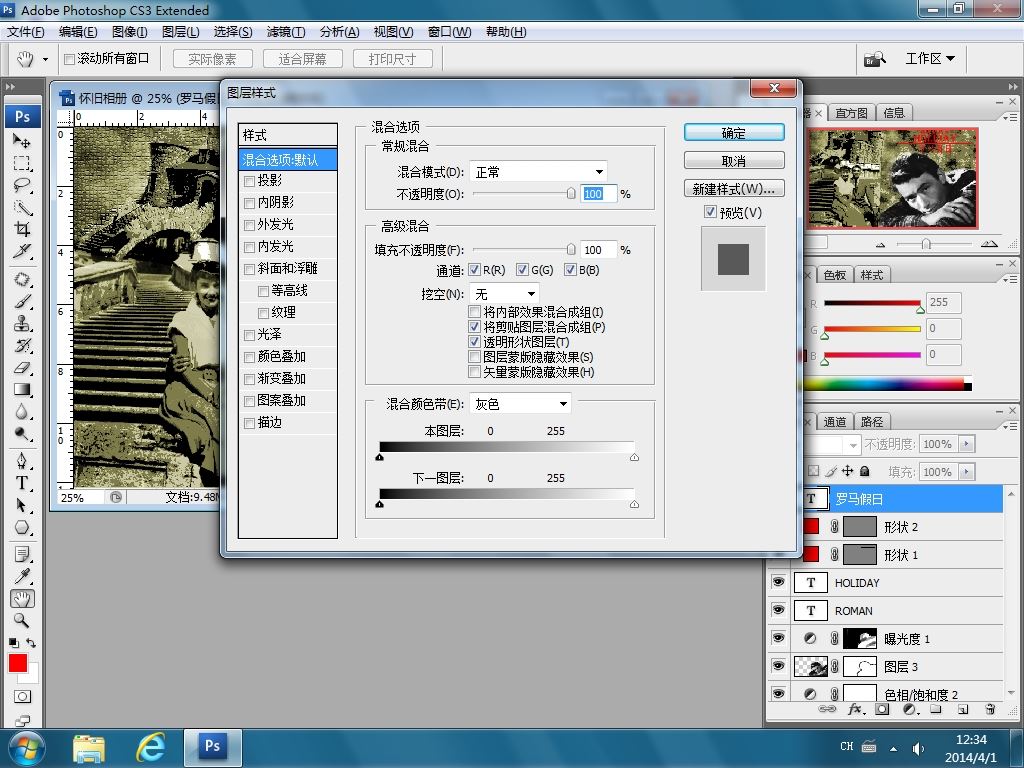Select the Eraser tool

click(22, 368)
